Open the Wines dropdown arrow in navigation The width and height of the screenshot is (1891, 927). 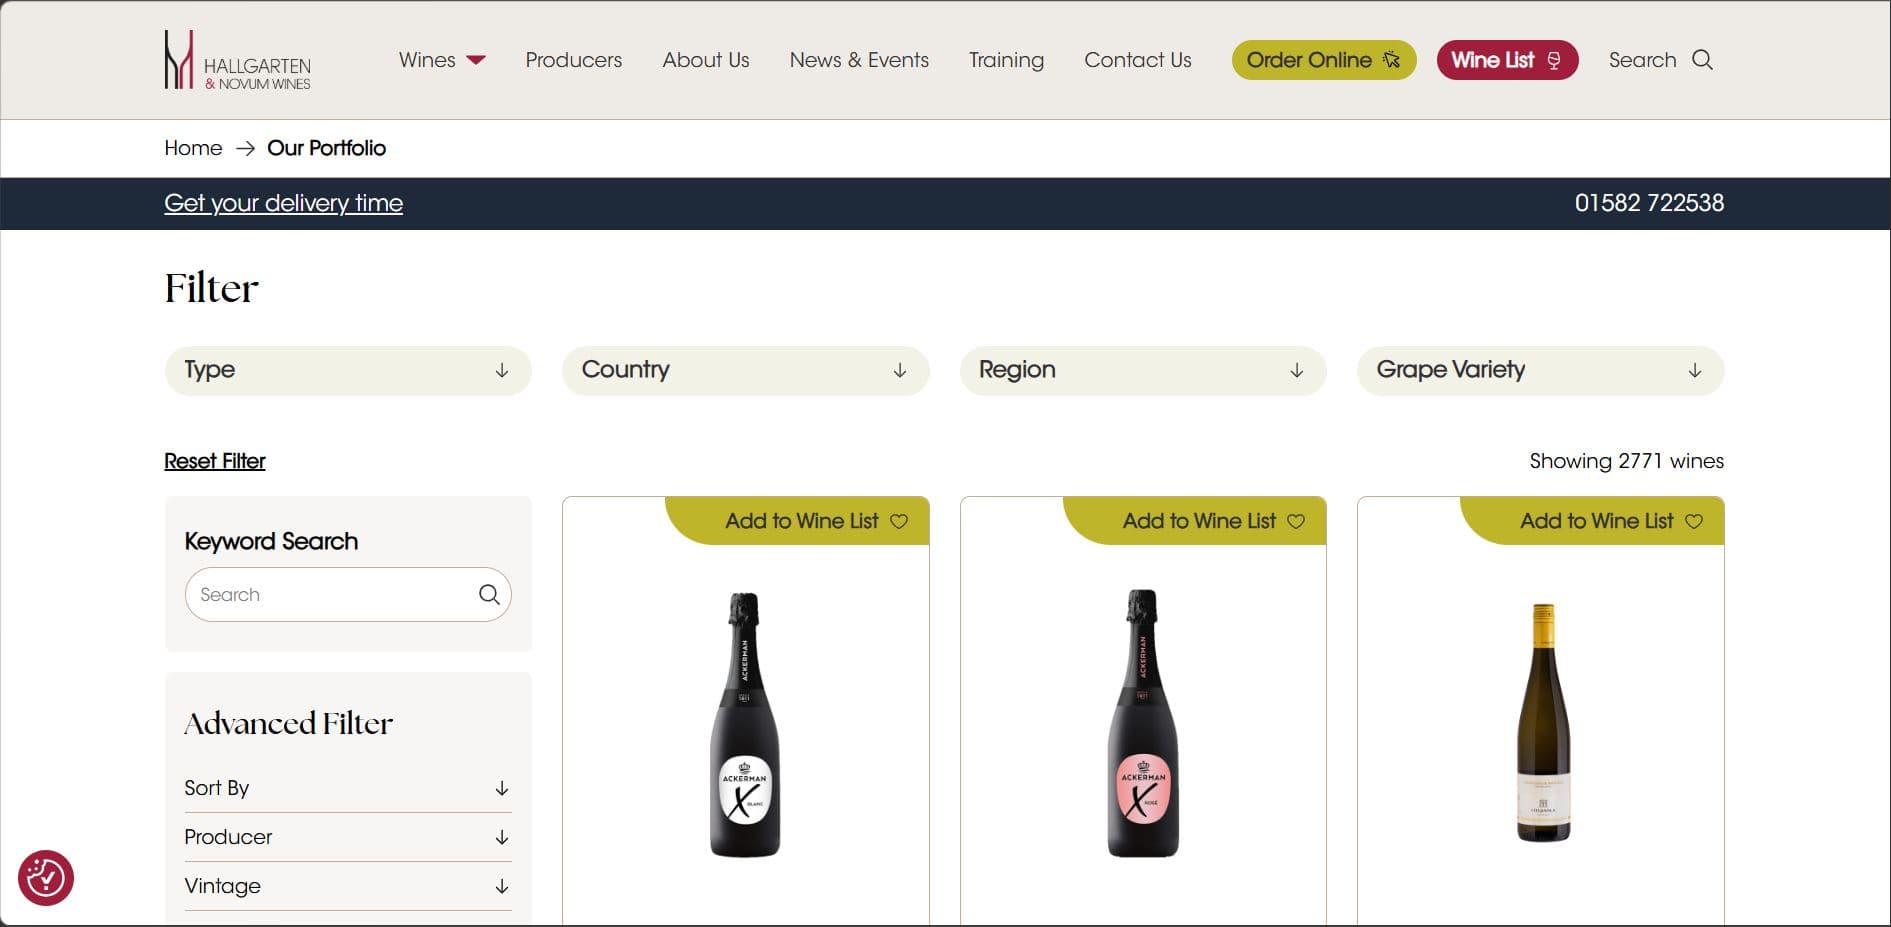[x=476, y=60]
